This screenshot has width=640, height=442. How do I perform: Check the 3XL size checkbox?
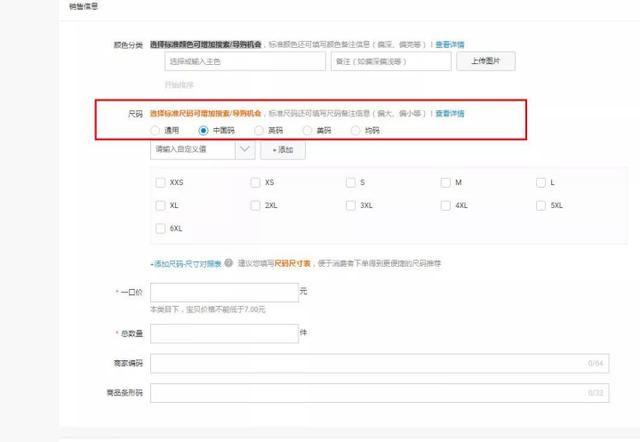(x=351, y=205)
